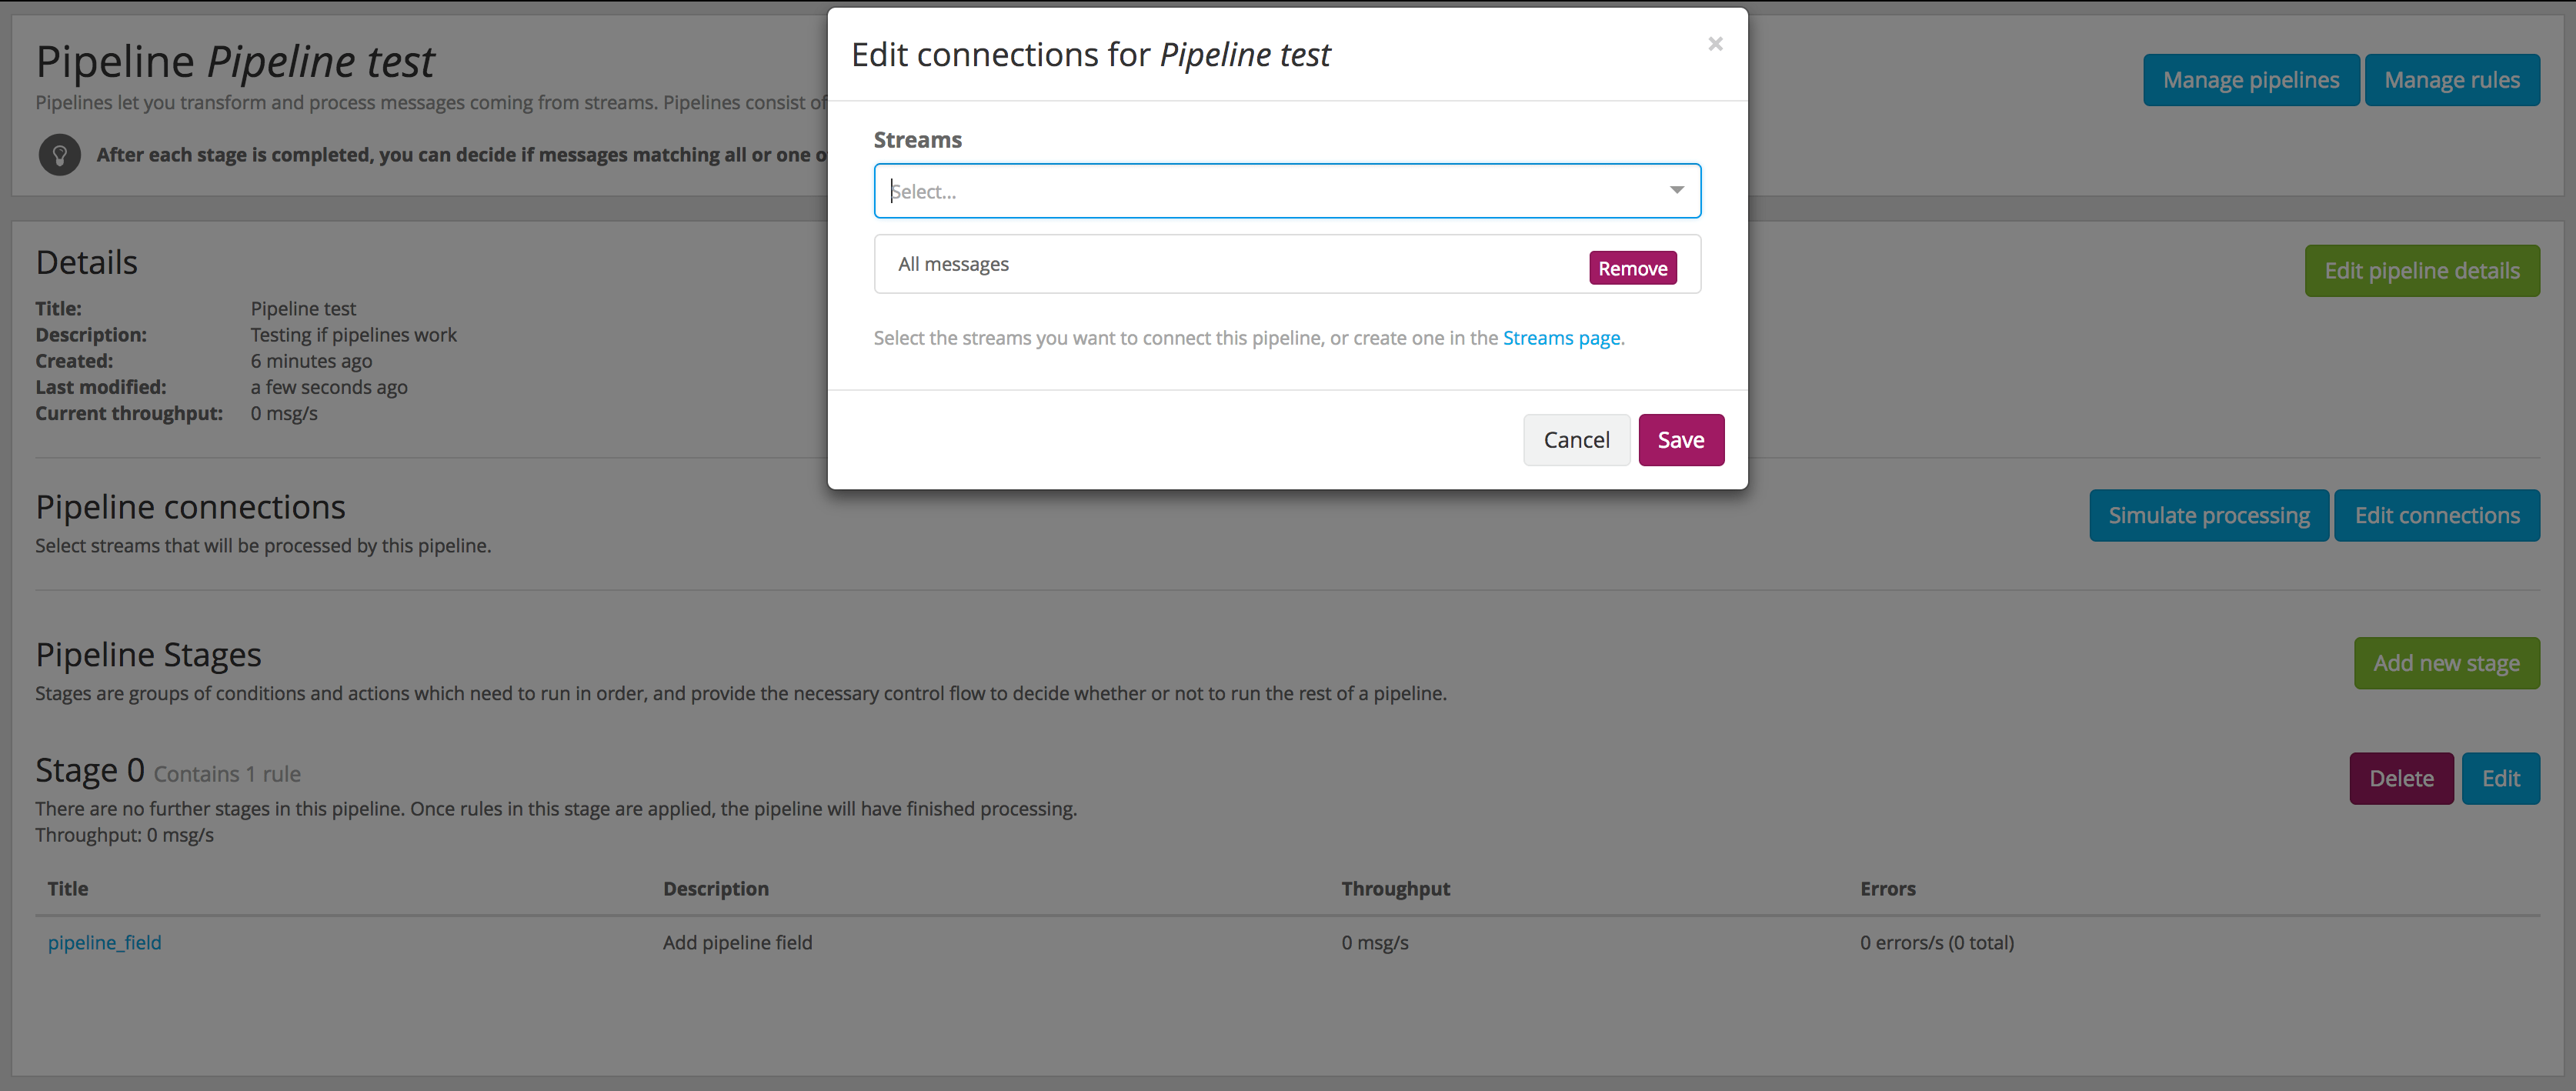Close the Edit connections dialog
This screenshot has width=2576, height=1091.
[x=1715, y=43]
